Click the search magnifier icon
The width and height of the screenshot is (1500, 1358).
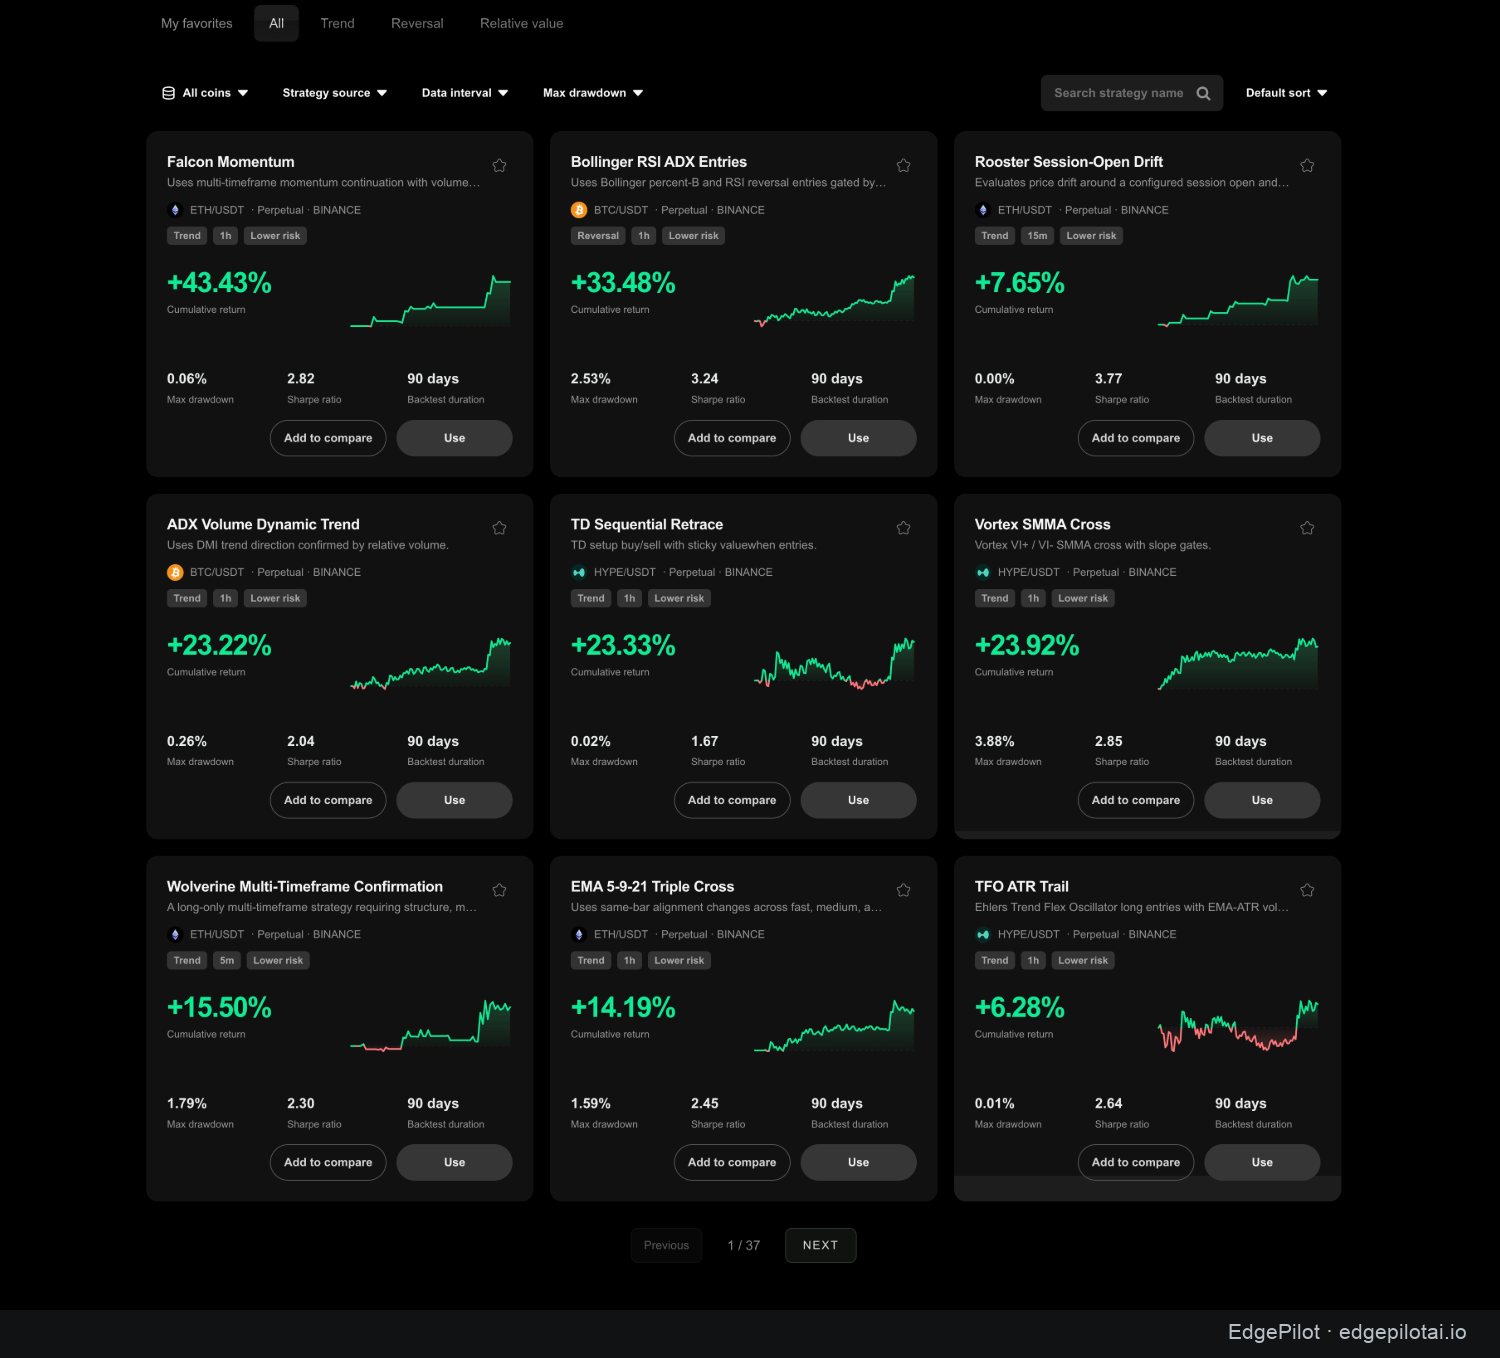[1203, 93]
